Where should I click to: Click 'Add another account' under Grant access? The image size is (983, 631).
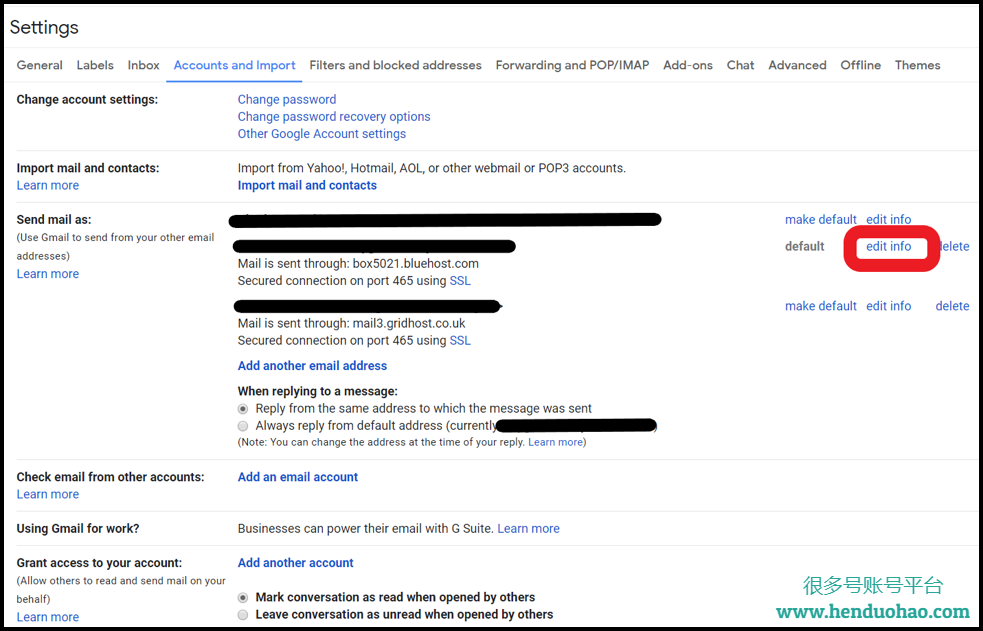296,563
